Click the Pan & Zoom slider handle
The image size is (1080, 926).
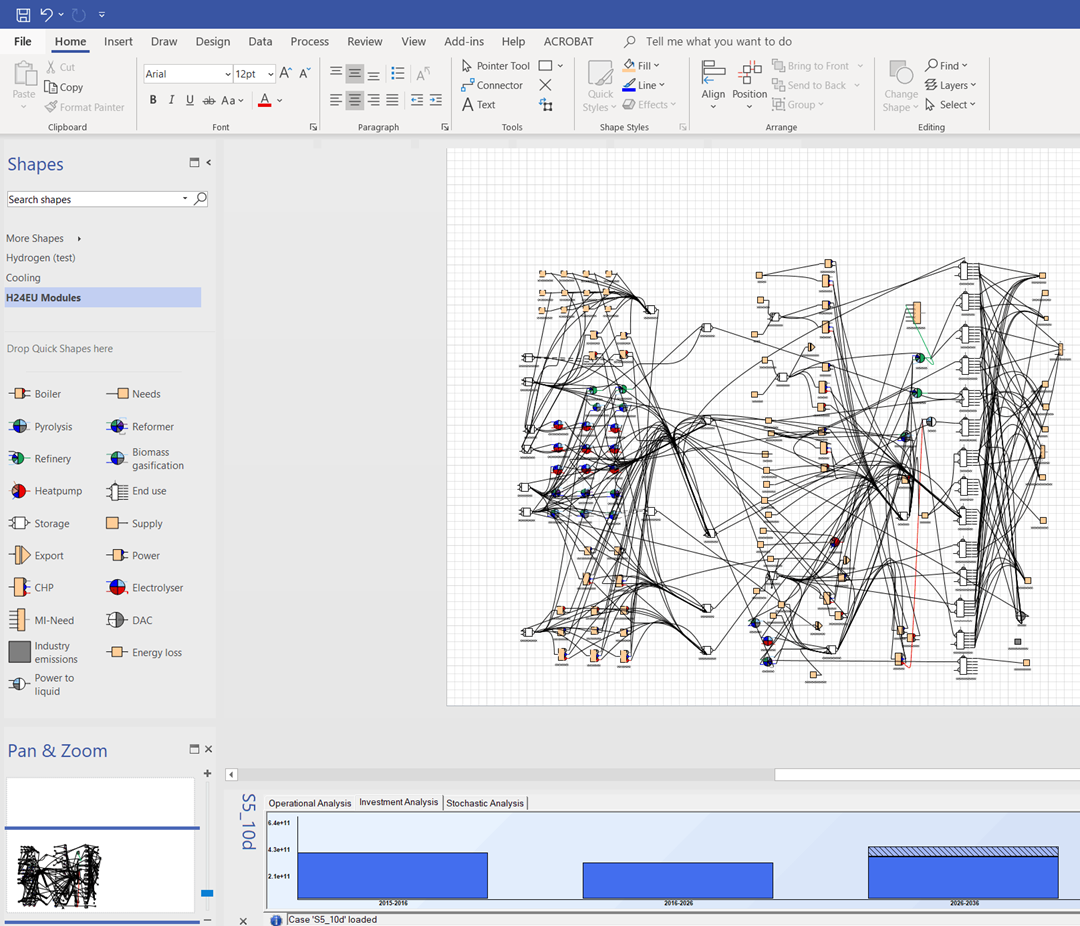tap(207, 893)
